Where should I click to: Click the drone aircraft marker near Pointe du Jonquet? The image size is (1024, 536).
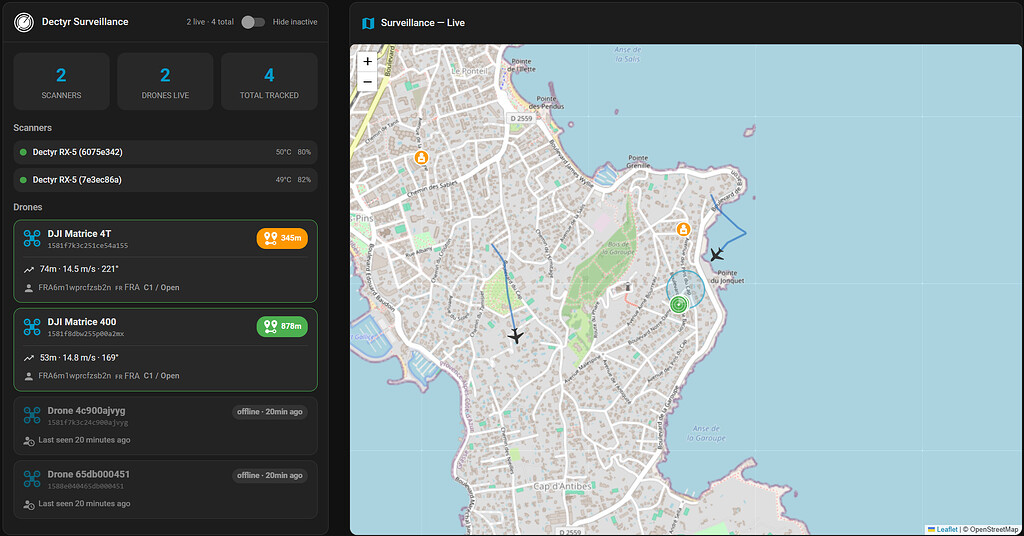click(x=717, y=254)
